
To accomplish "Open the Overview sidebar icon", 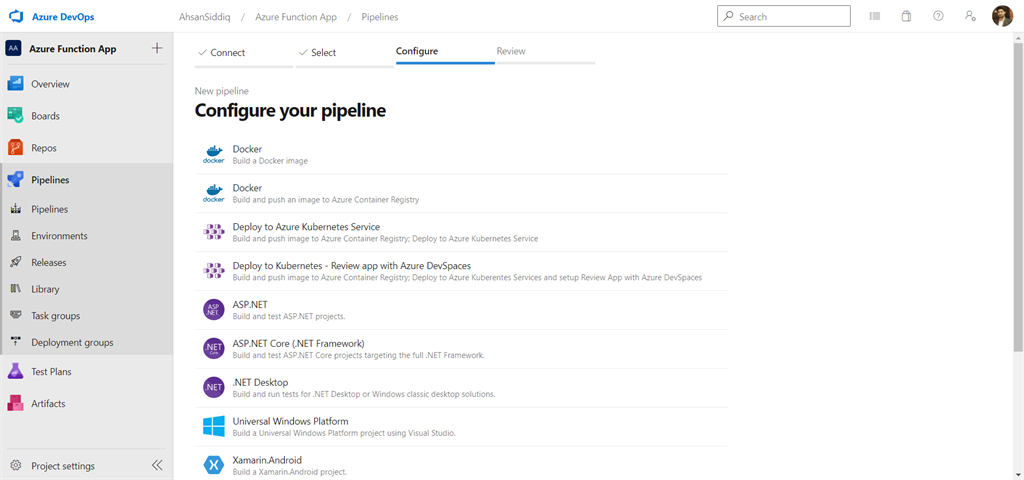I will click(x=16, y=84).
